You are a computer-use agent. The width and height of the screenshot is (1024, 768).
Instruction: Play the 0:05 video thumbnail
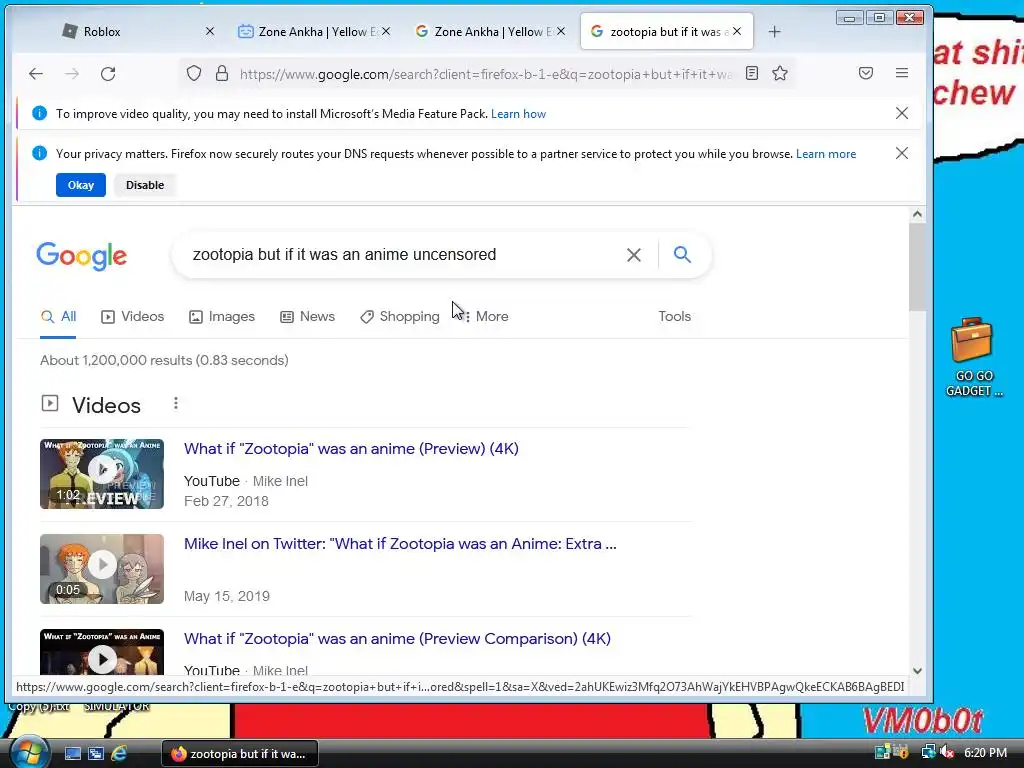102,569
